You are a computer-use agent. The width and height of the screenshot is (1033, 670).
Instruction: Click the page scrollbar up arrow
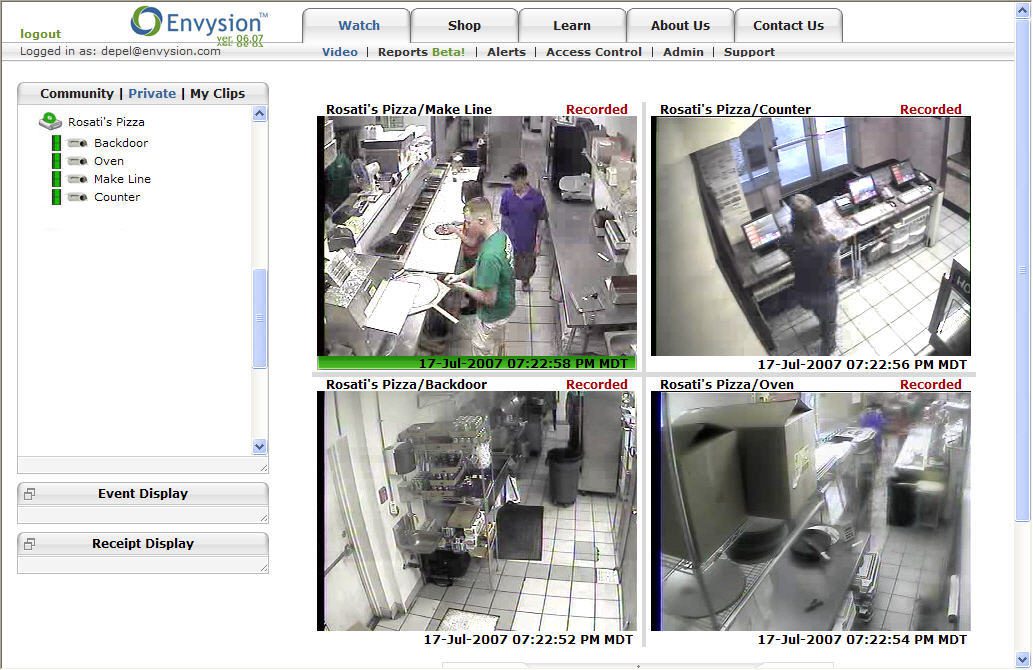[1022, 11]
